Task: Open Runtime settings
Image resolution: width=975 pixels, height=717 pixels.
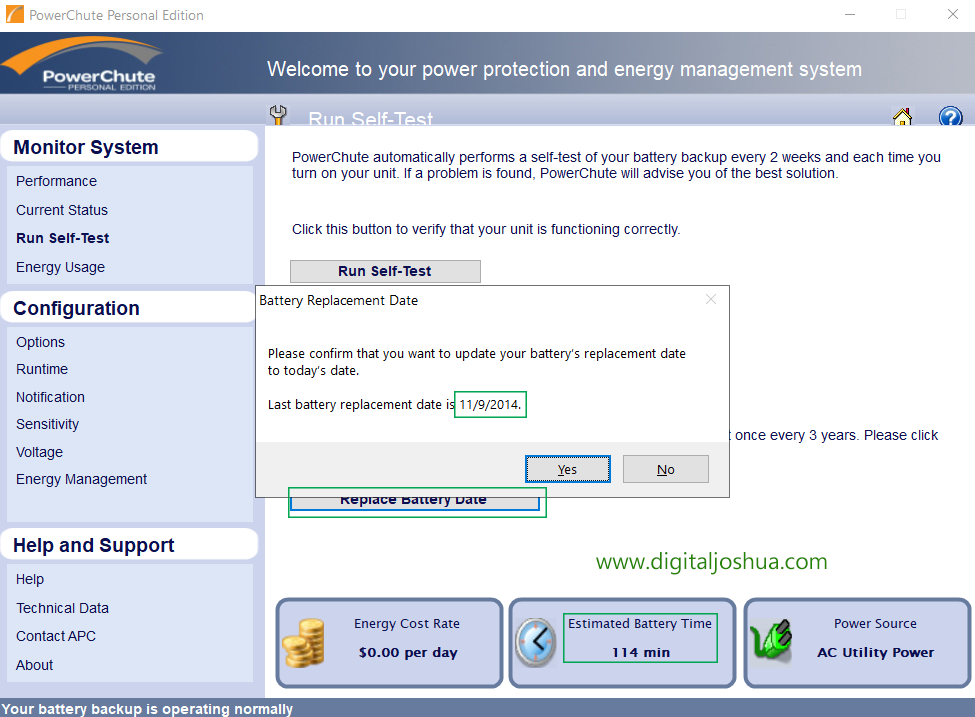Action: [x=42, y=369]
